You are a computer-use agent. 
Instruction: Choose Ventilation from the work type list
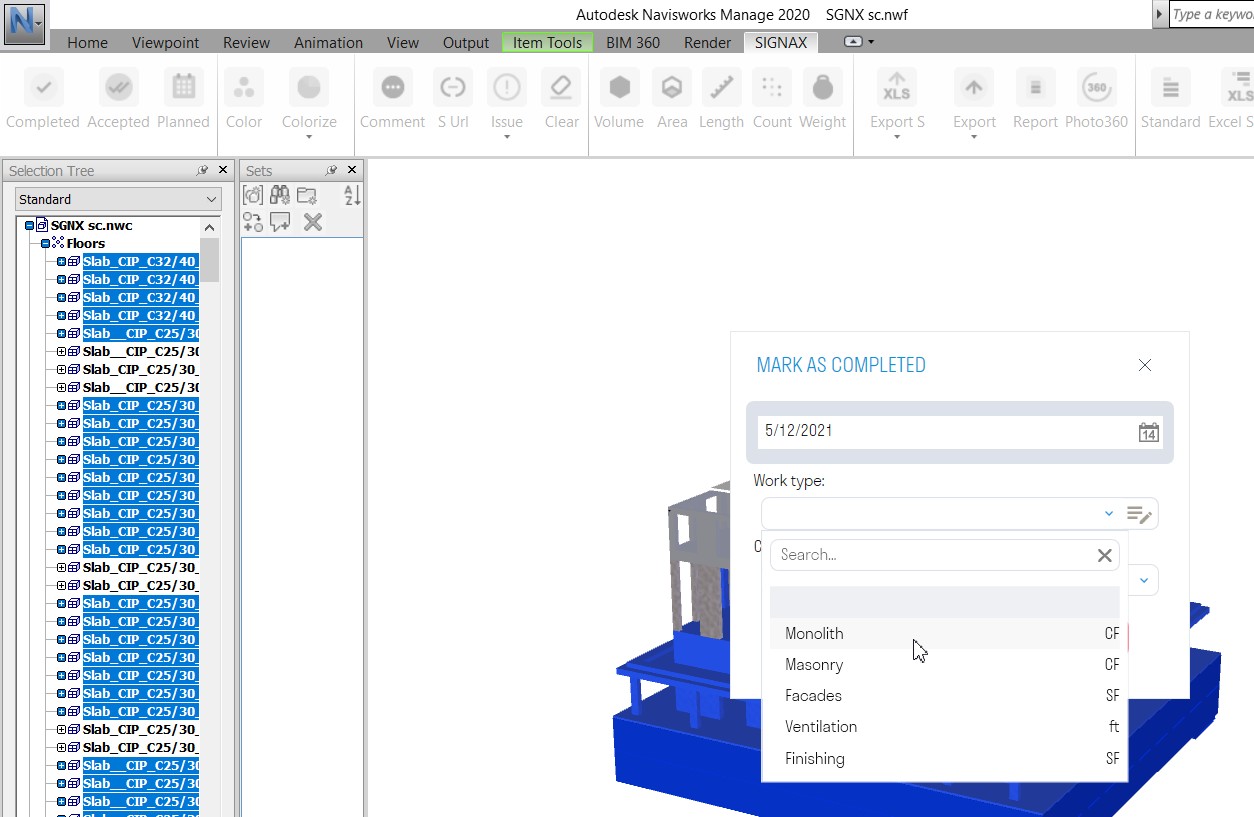945,727
